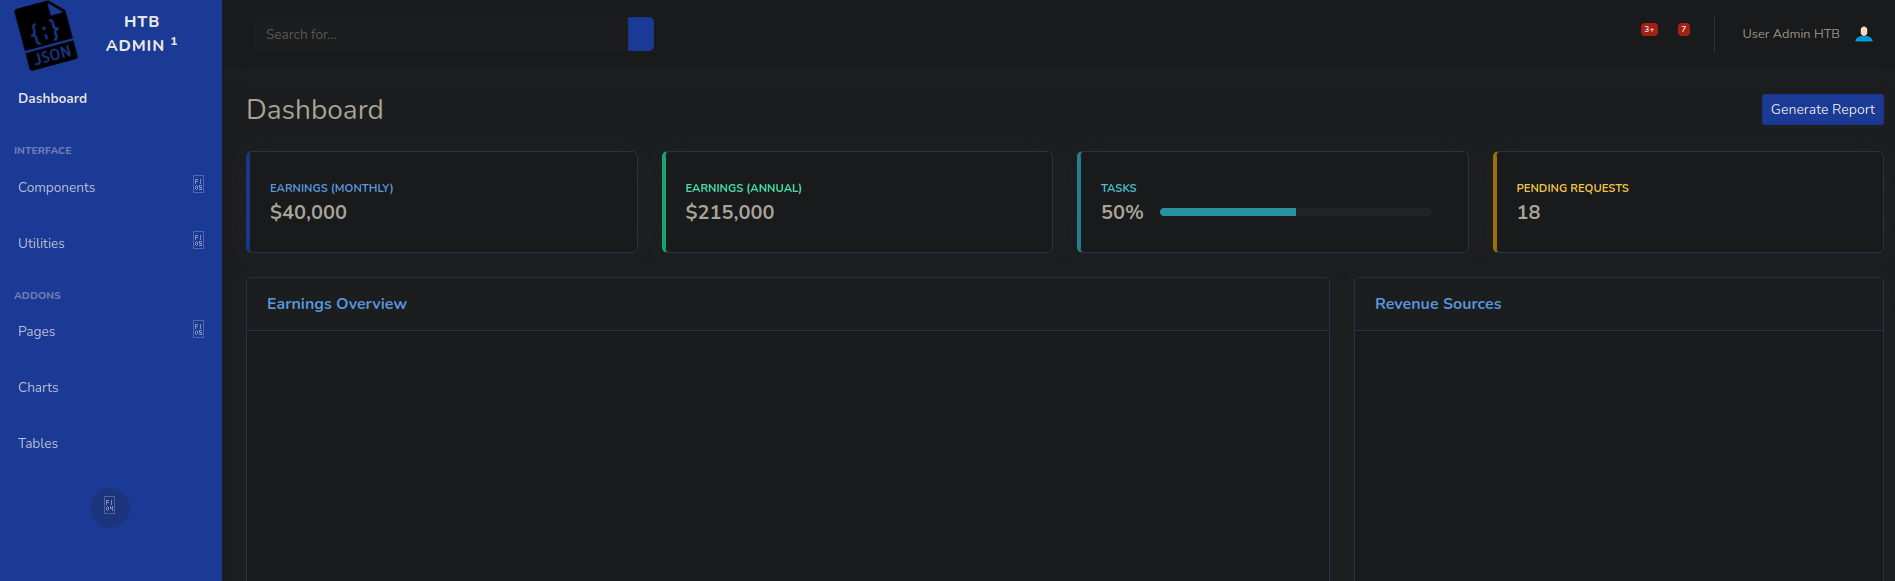This screenshot has width=1895, height=581.
Task: Select the Earnings (Monthly) card
Action: 442,201
